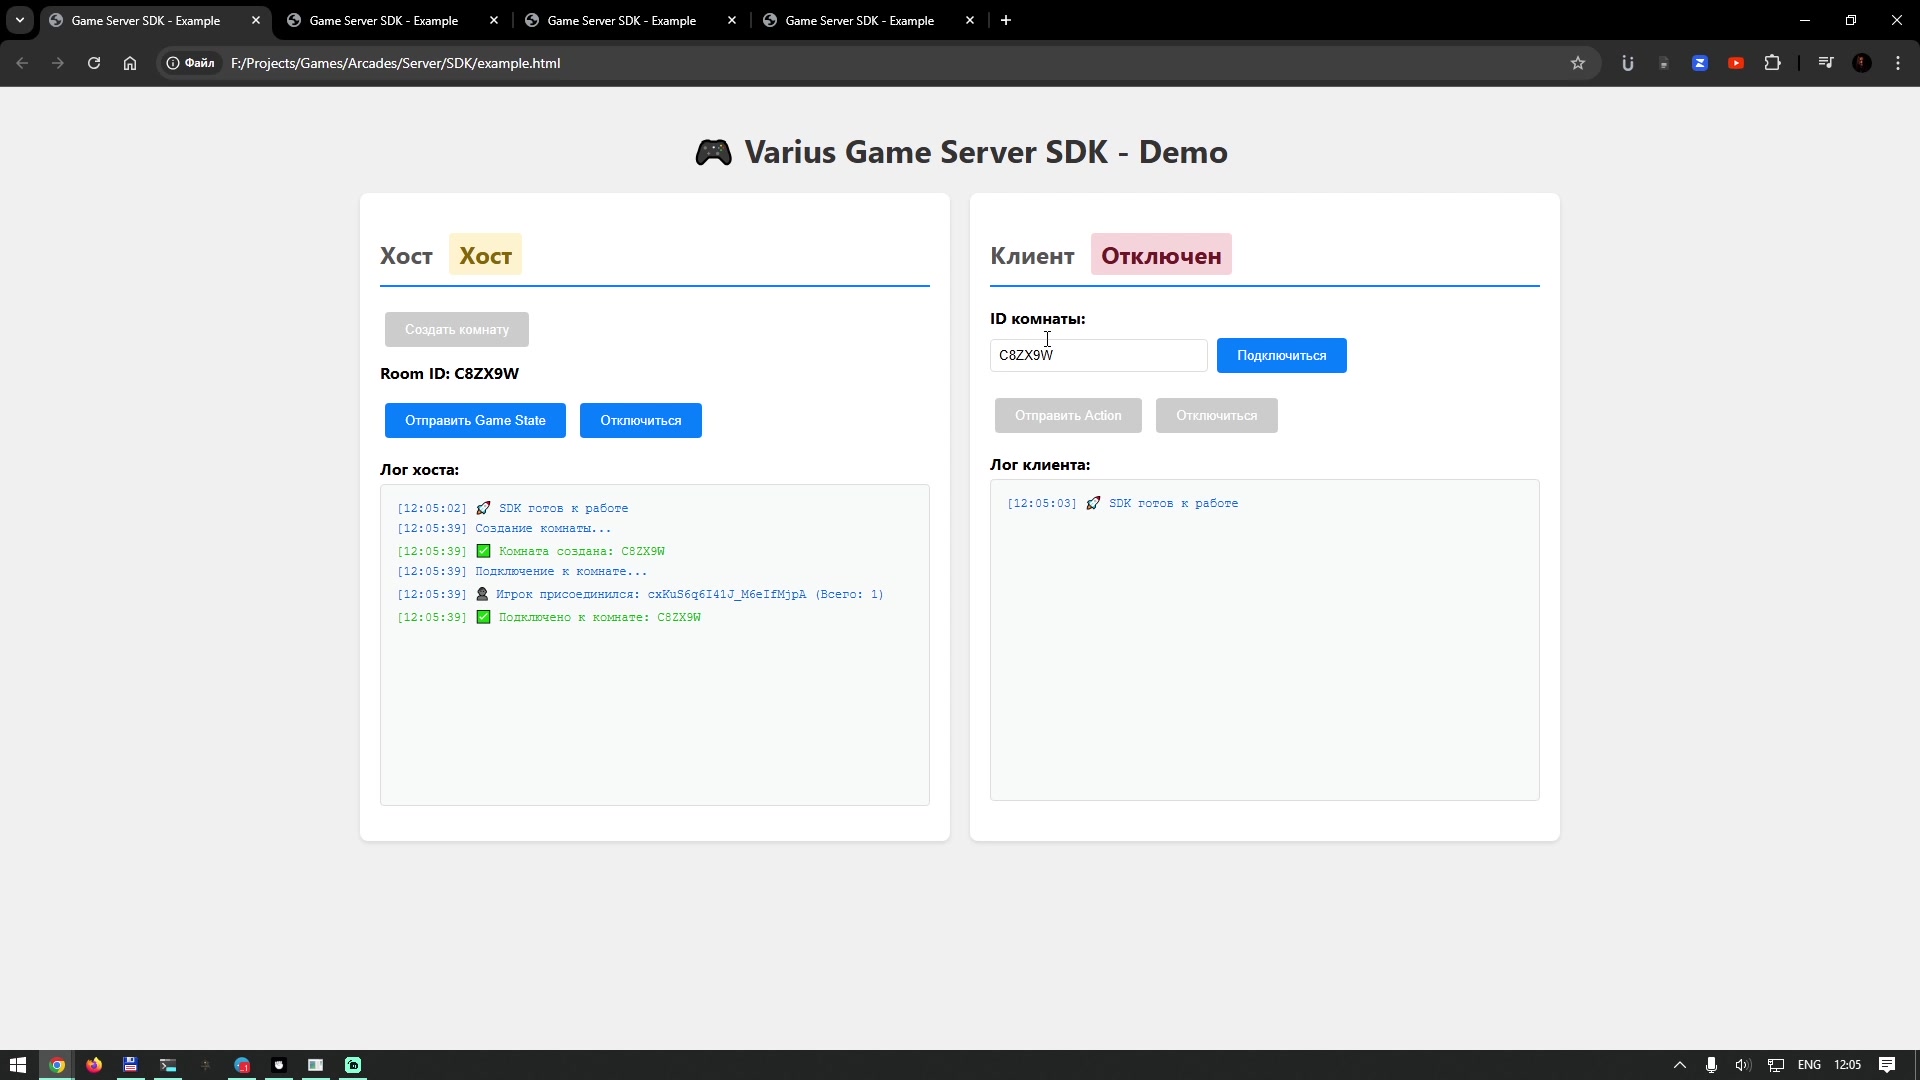Image resolution: width=1920 pixels, height=1080 pixels.
Task: Bookmark this page with the star icon
Action: click(1578, 63)
